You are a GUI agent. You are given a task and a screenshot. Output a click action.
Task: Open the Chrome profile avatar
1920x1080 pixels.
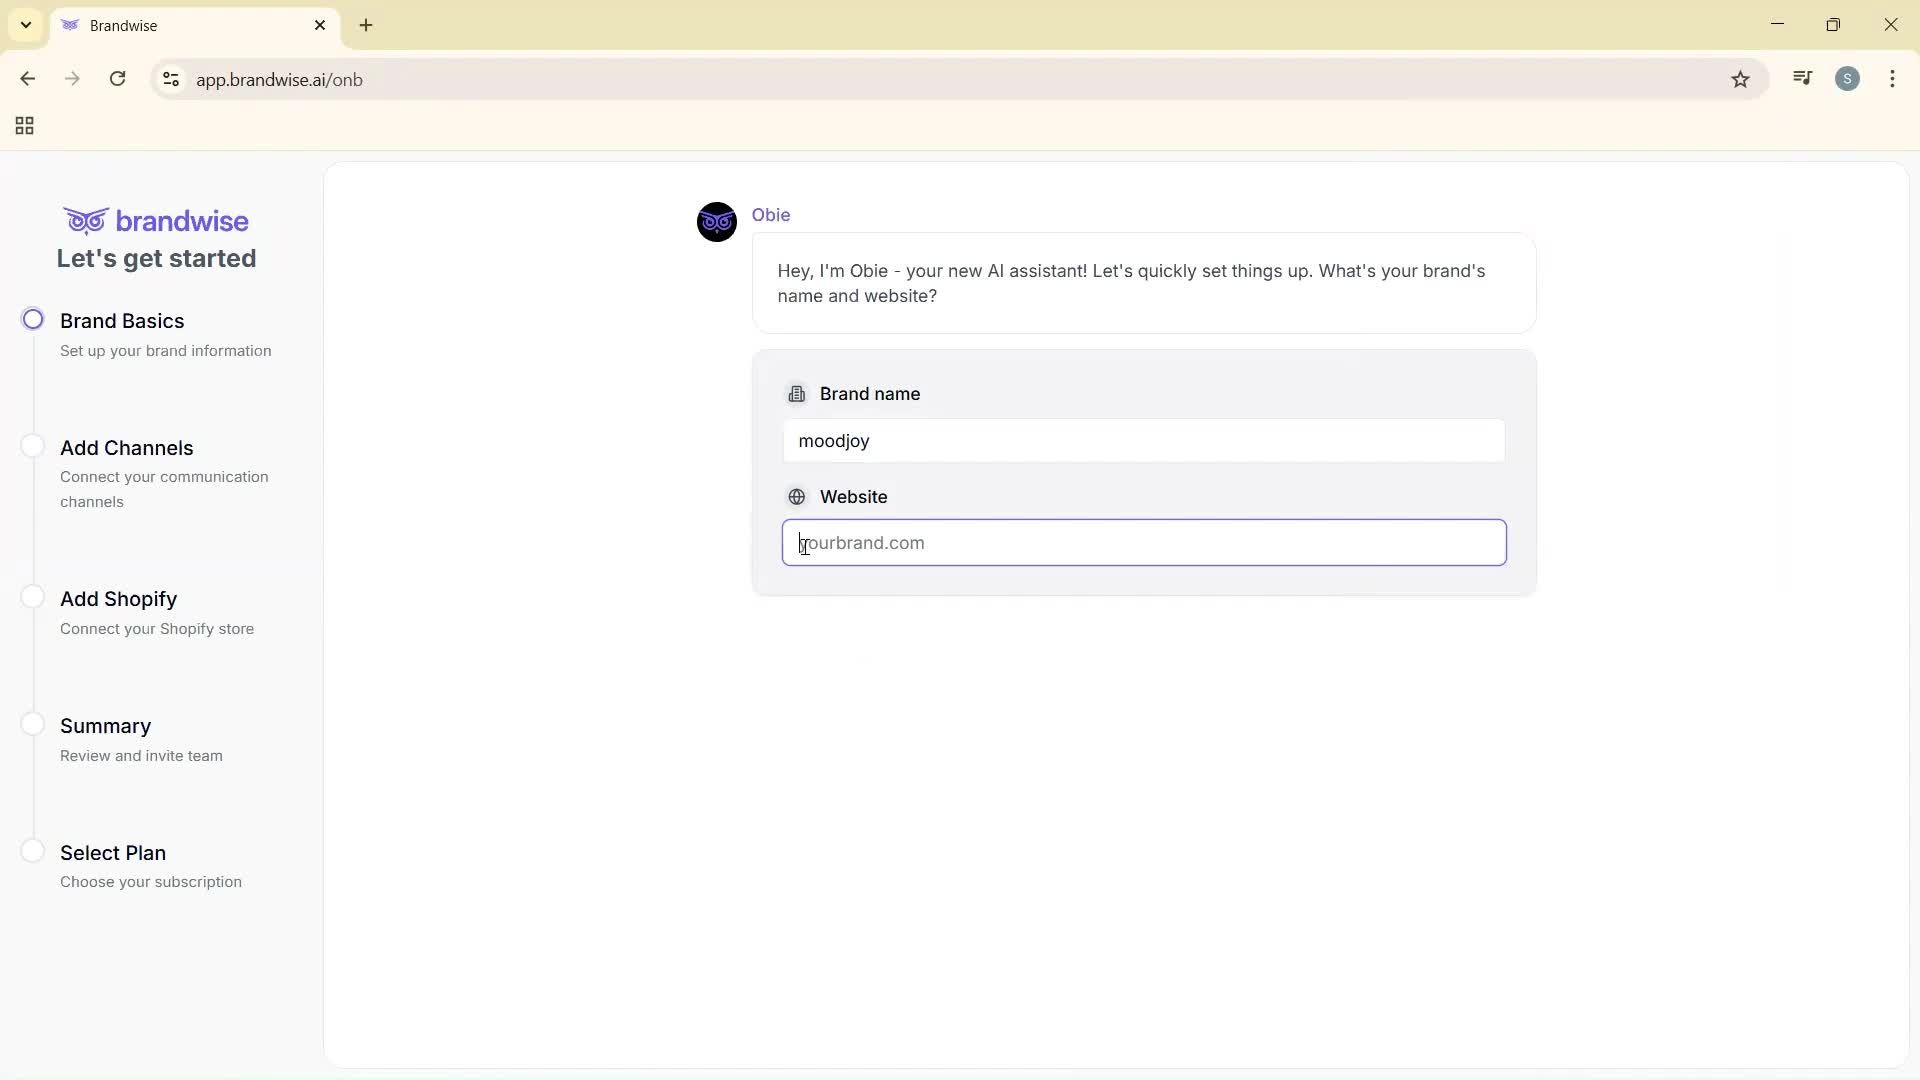(x=1848, y=78)
